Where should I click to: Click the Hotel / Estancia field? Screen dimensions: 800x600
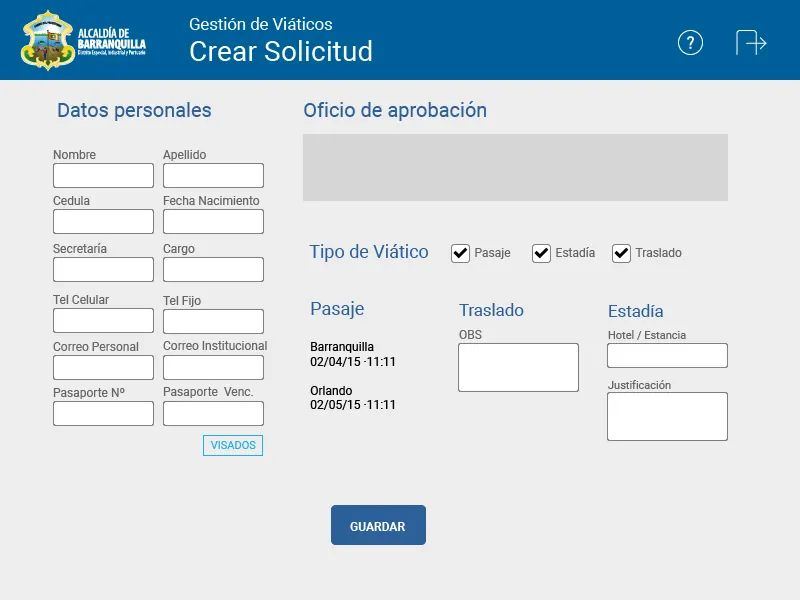pyautogui.click(x=667, y=355)
